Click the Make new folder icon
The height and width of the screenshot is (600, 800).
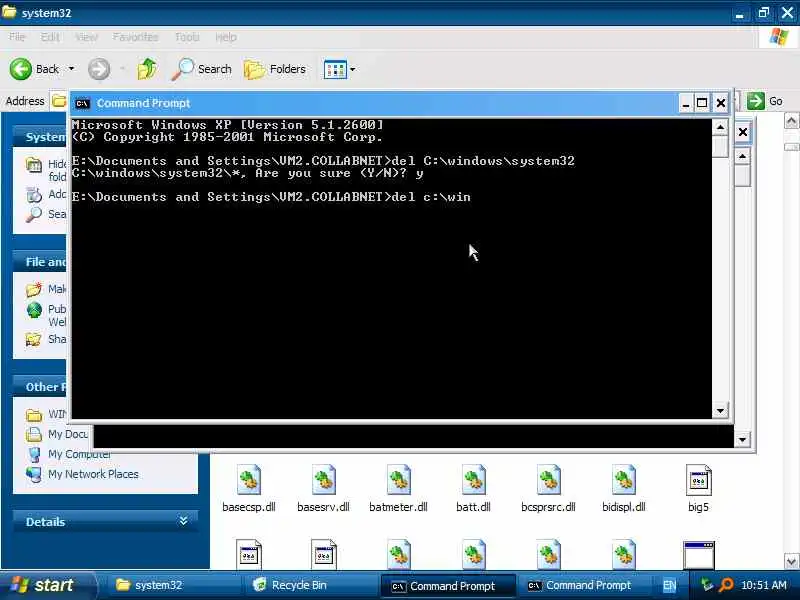point(34,289)
